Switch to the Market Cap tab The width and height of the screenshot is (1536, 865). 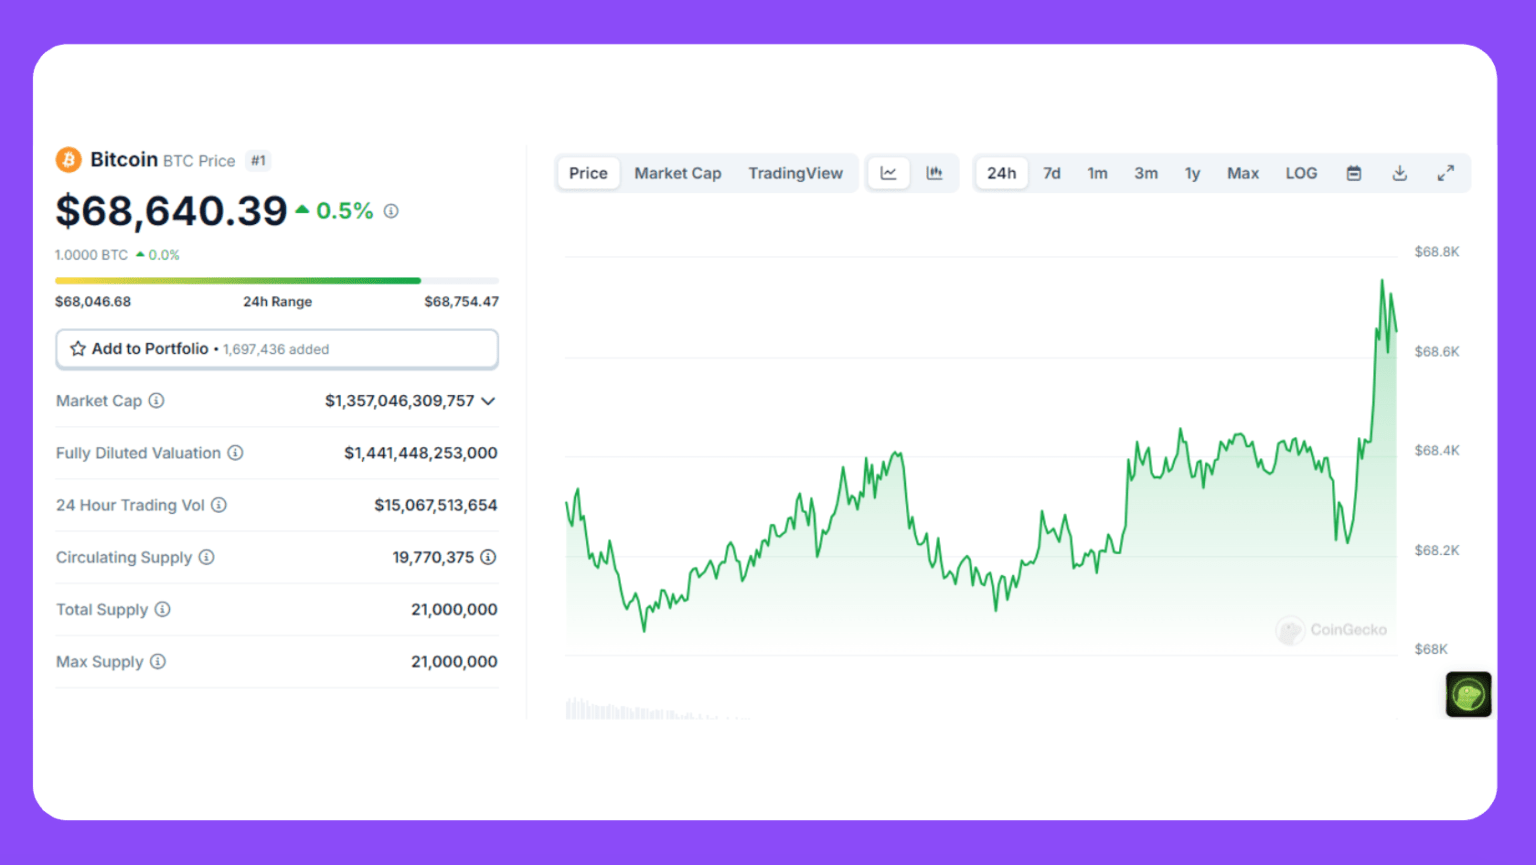(678, 172)
